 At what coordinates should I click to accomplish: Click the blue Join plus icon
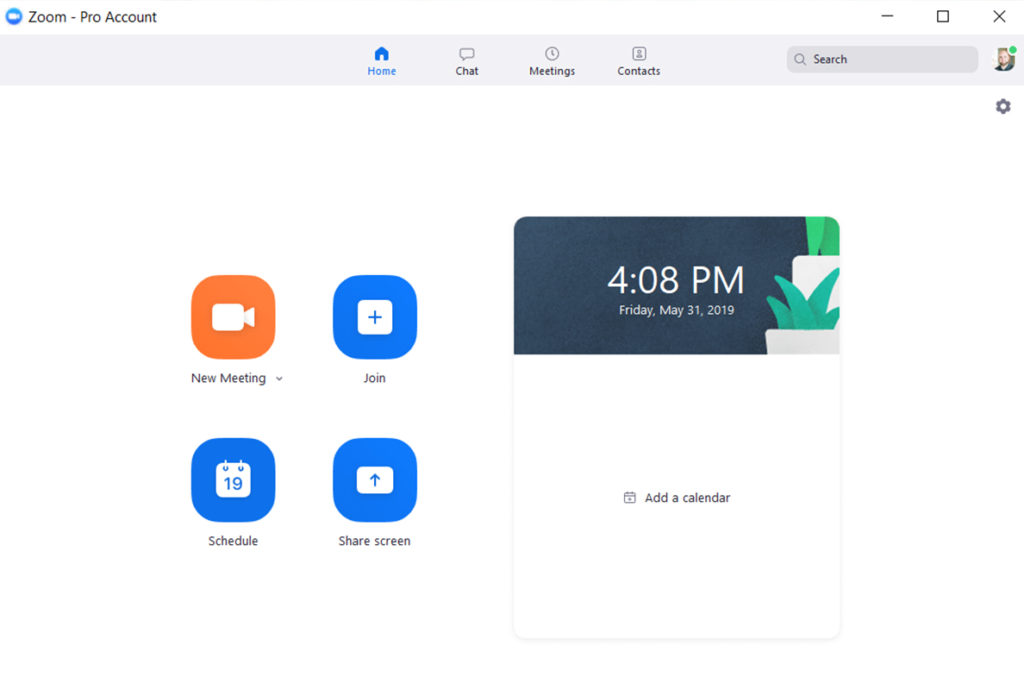pyautogui.click(x=374, y=317)
